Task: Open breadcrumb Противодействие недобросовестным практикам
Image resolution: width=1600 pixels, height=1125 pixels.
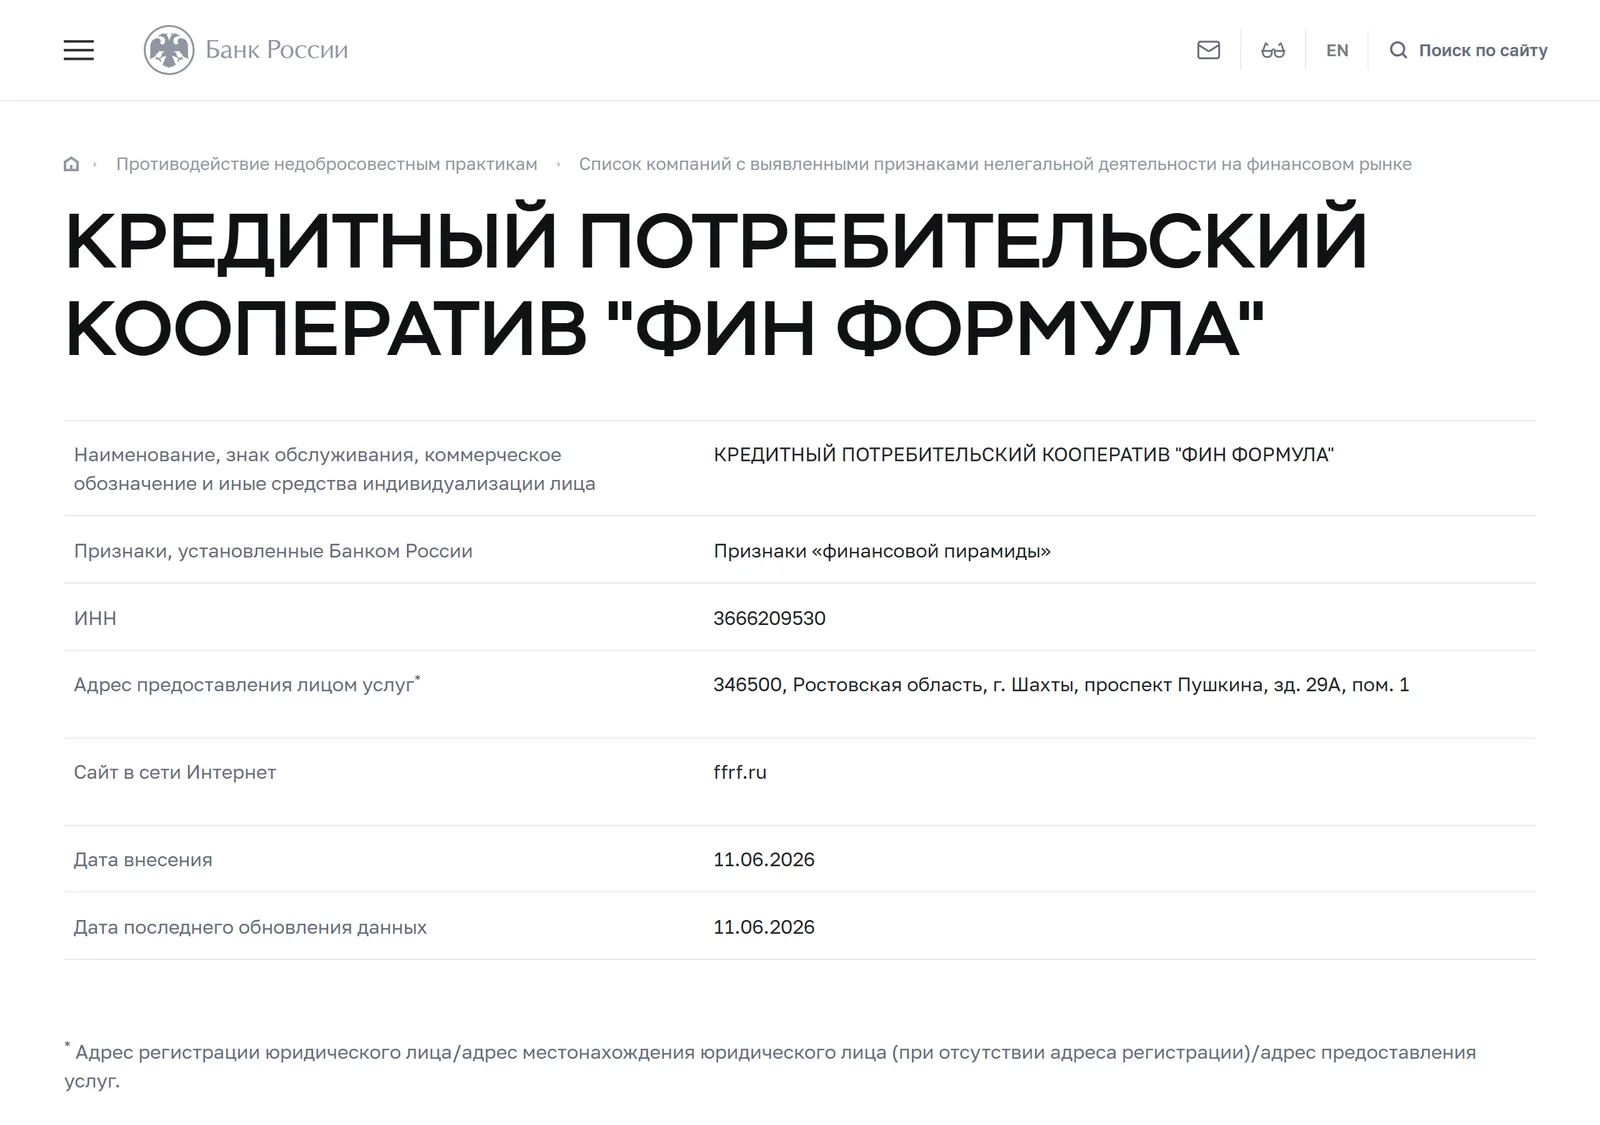Action: click(327, 164)
